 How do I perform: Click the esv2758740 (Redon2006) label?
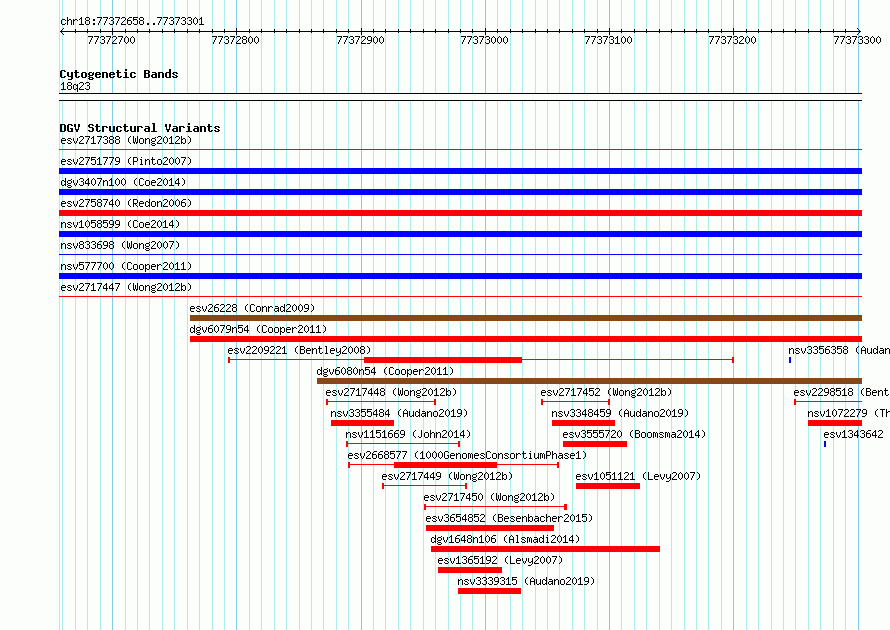pos(126,203)
